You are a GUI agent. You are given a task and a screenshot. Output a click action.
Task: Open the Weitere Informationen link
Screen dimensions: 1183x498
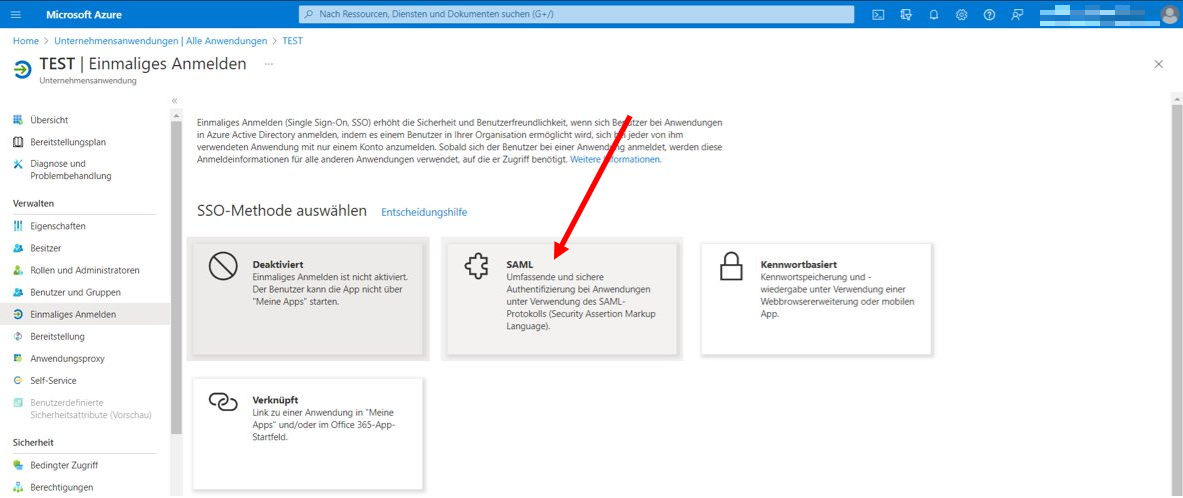pyautogui.click(x=616, y=160)
